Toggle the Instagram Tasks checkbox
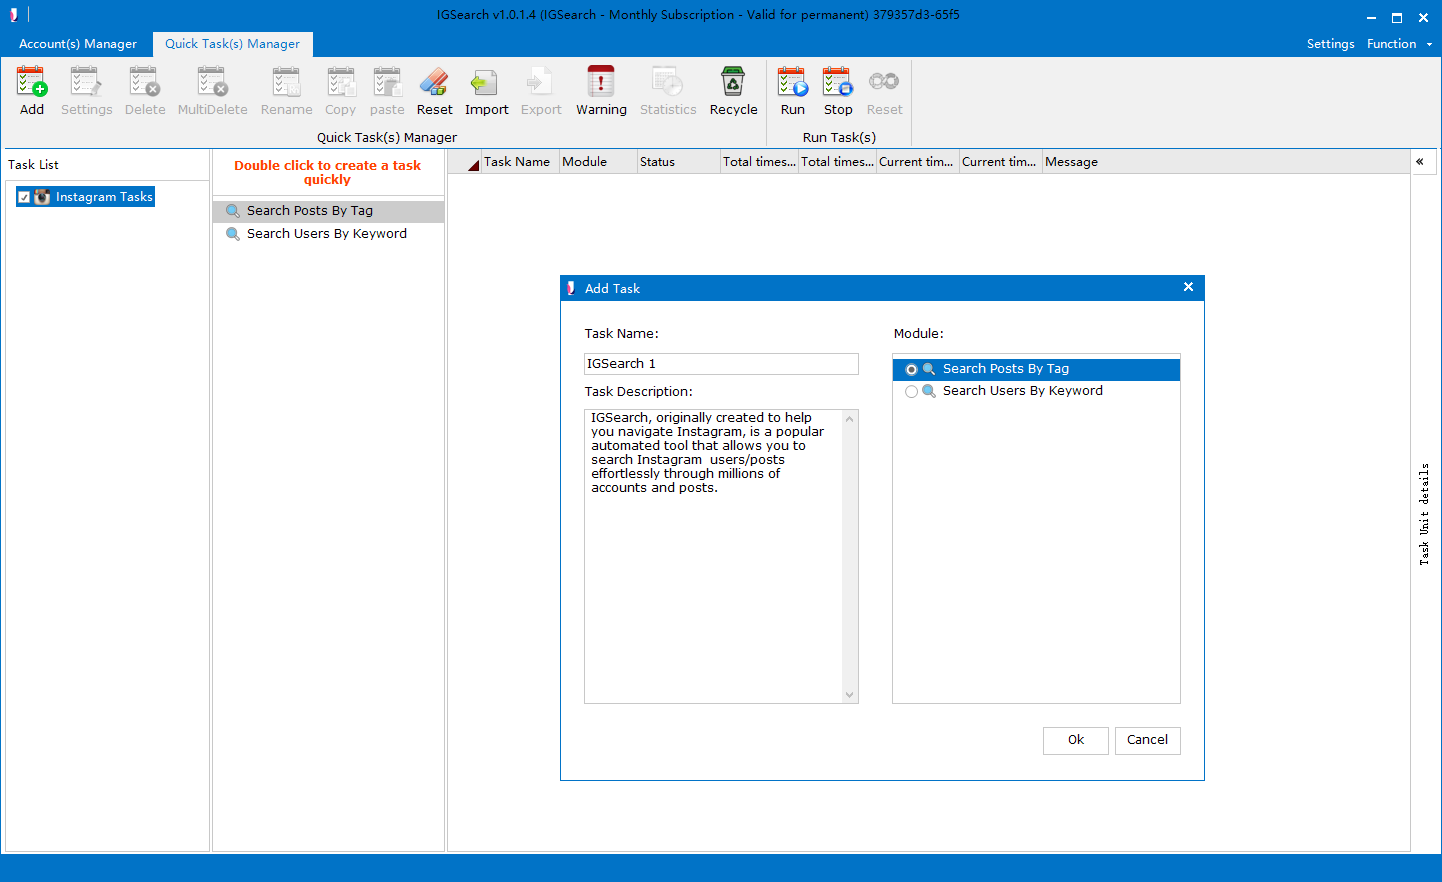The width and height of the screenshot is (1442, 882). tap(24, 197)
